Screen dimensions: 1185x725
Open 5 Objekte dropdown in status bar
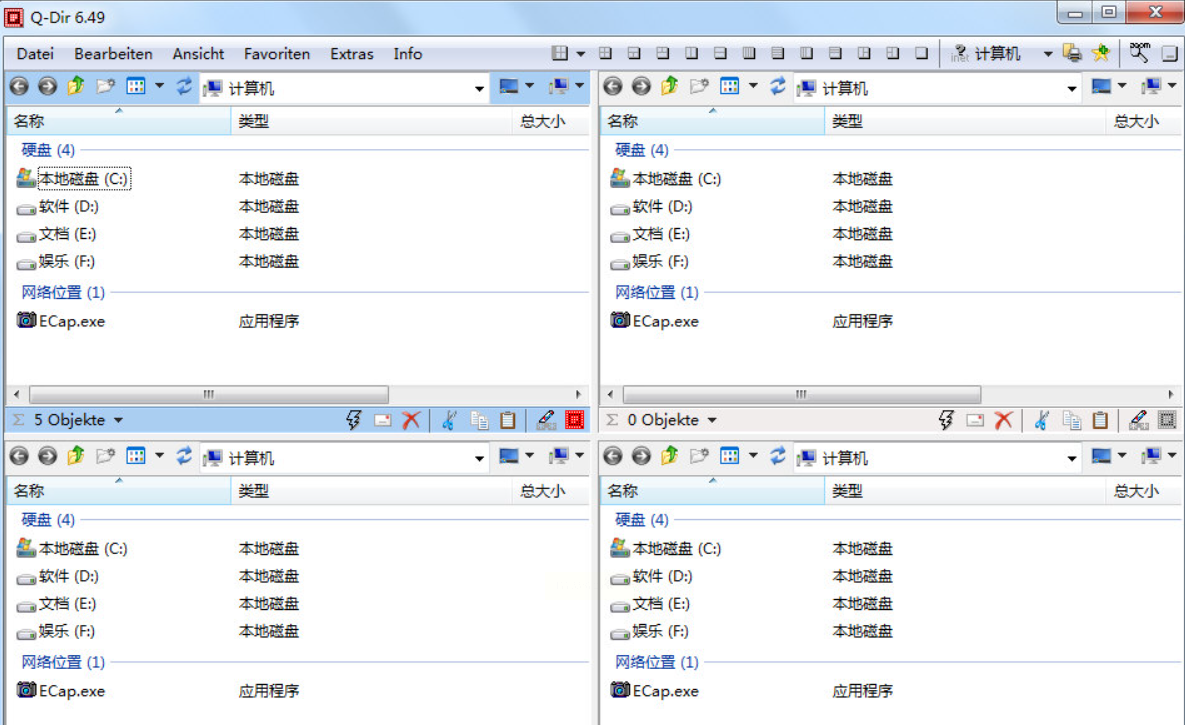[119, 420]
